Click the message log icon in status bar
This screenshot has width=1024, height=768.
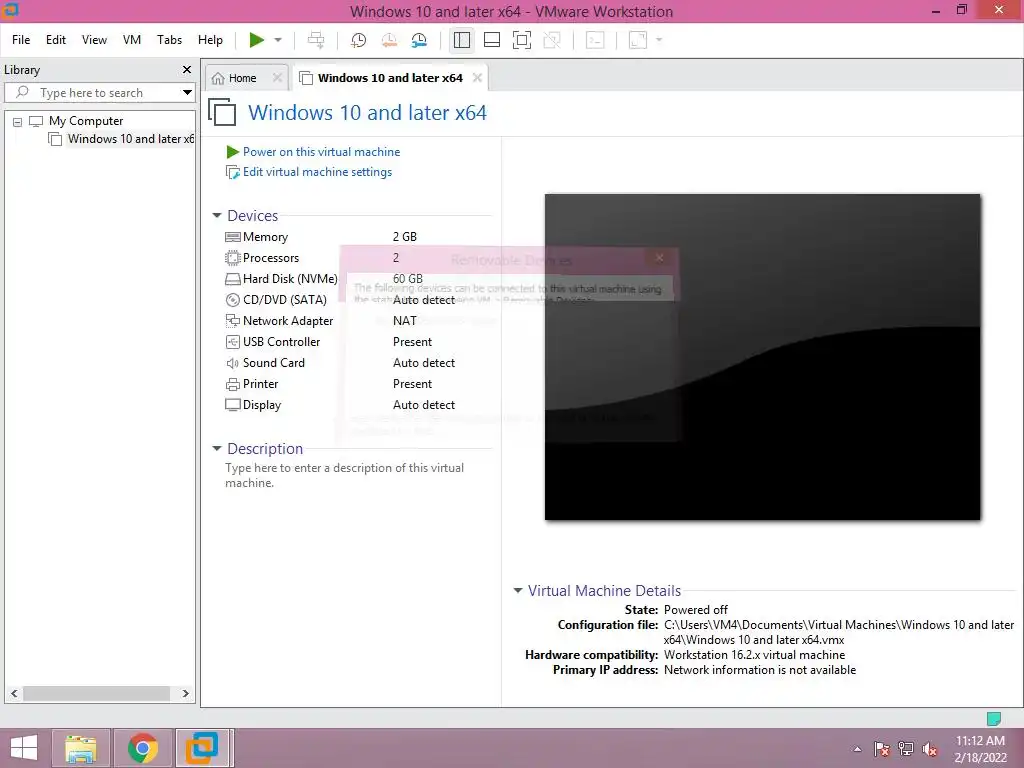(x=994, y=719)
